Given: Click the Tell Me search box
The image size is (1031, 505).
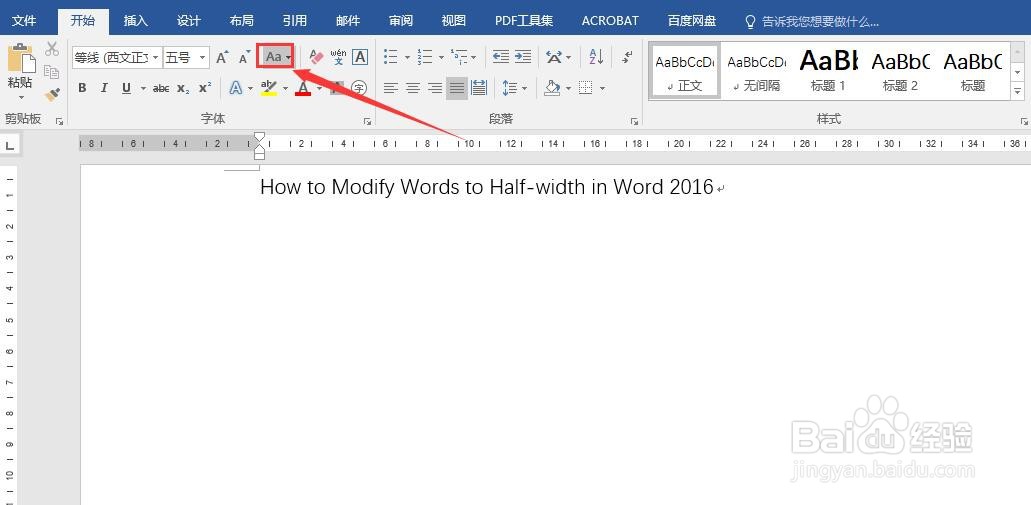Looking at the screenshot, I should tap(813, 22).
